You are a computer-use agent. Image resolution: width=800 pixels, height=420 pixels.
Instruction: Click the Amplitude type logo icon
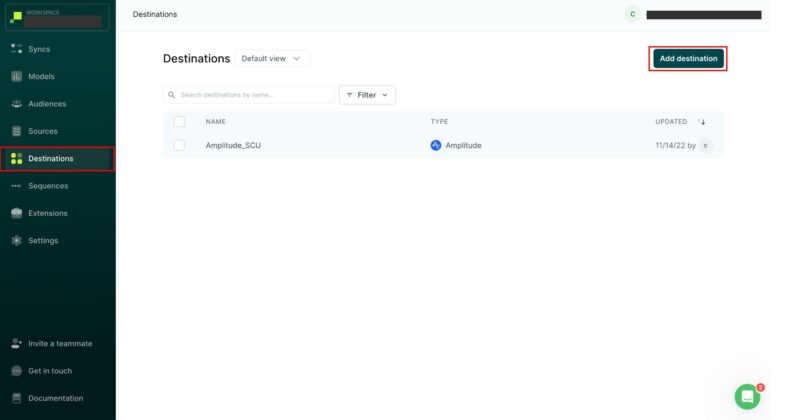(x=436, y=145)
